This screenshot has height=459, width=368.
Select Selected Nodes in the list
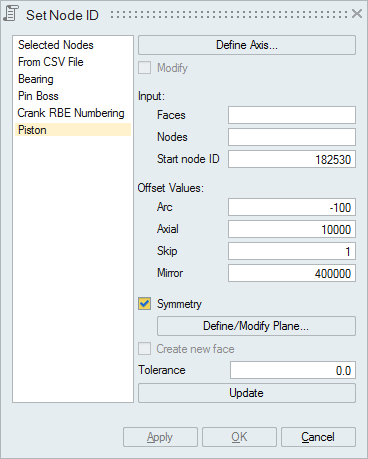pyautogui.click(x=73, y=45)
